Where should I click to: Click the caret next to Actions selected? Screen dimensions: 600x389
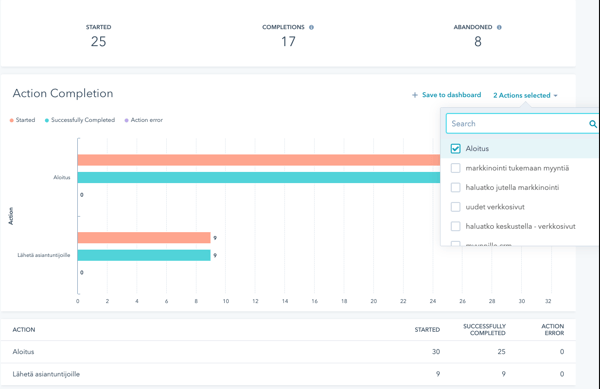coord(555,96)
